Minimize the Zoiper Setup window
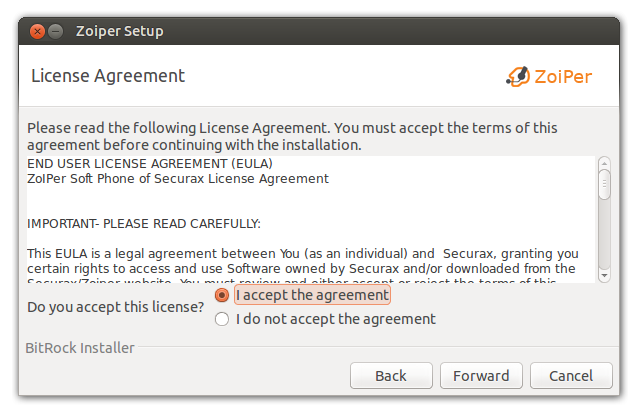Image resolution: width=639 pixels, height=417 pixels. pyautogui.click(x=55, y=31)
